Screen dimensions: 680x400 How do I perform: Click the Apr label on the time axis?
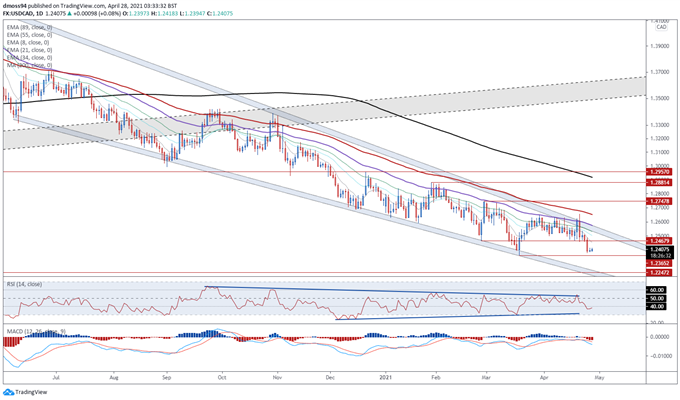[x=544, y=377]
